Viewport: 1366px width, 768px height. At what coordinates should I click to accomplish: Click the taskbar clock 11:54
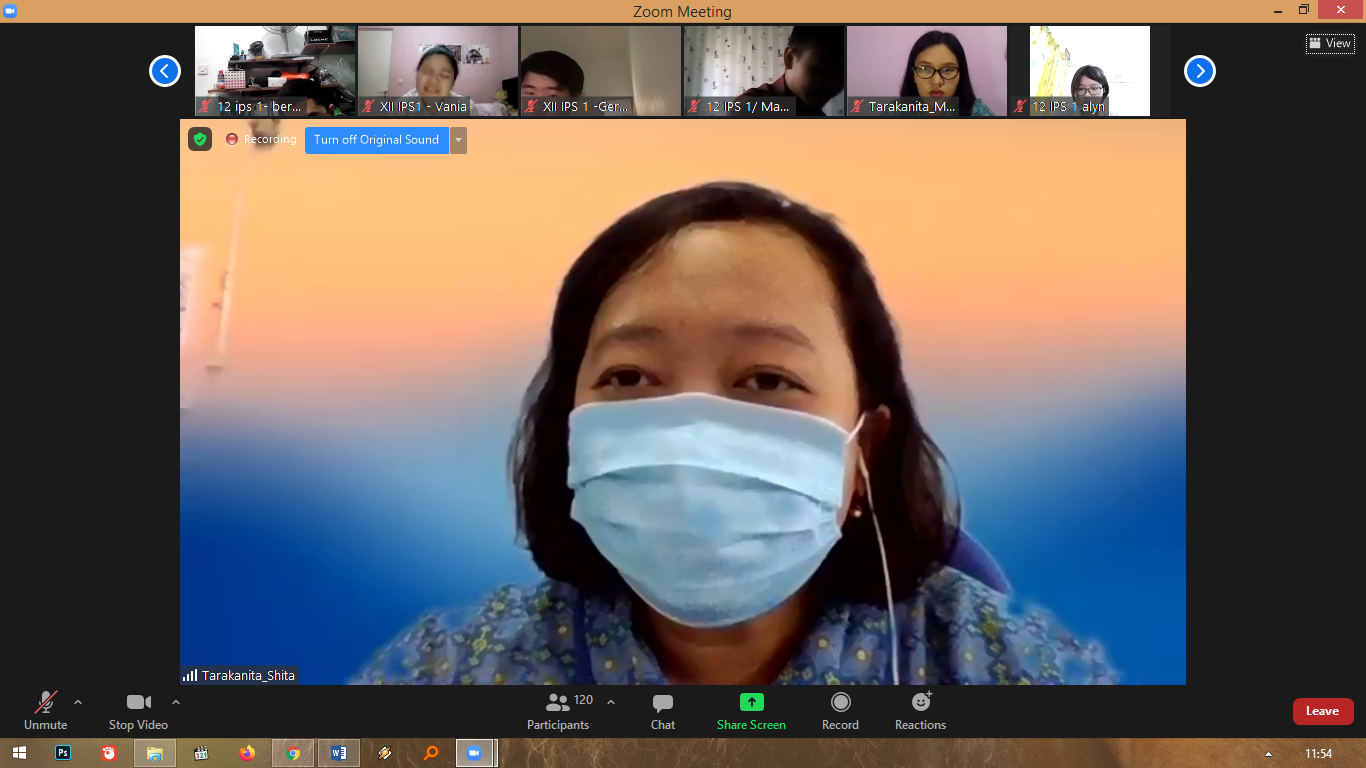point(1319,753)
